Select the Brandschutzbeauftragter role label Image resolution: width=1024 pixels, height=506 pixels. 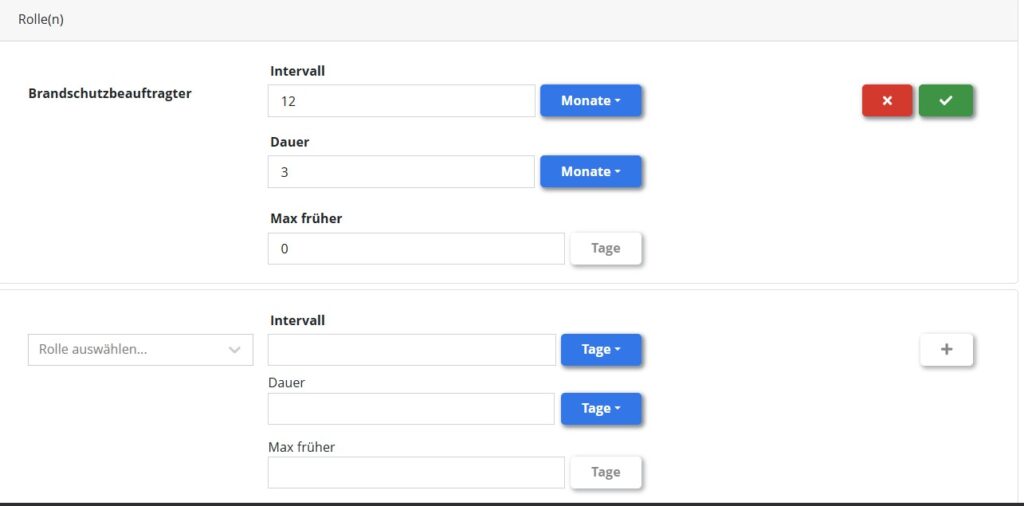[x=109, y=94]
